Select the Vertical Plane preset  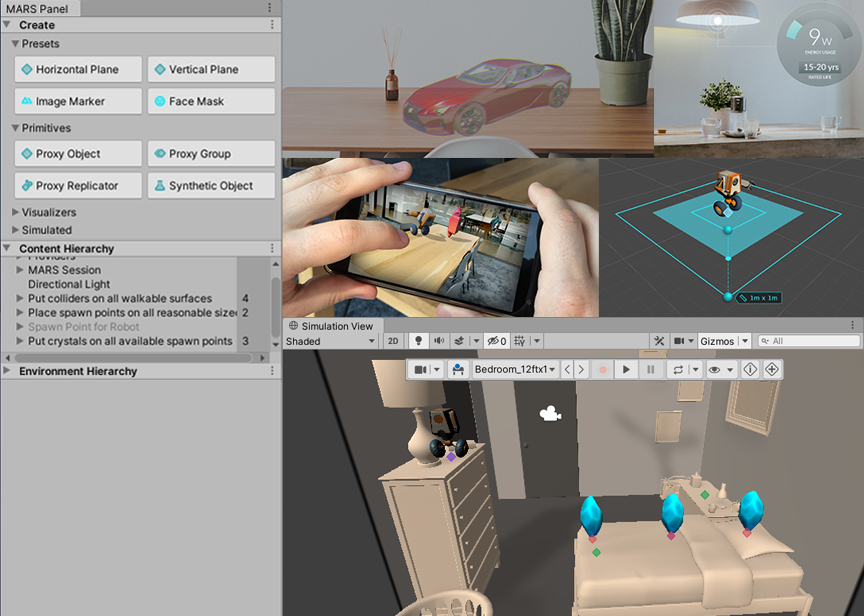(211, 70)
